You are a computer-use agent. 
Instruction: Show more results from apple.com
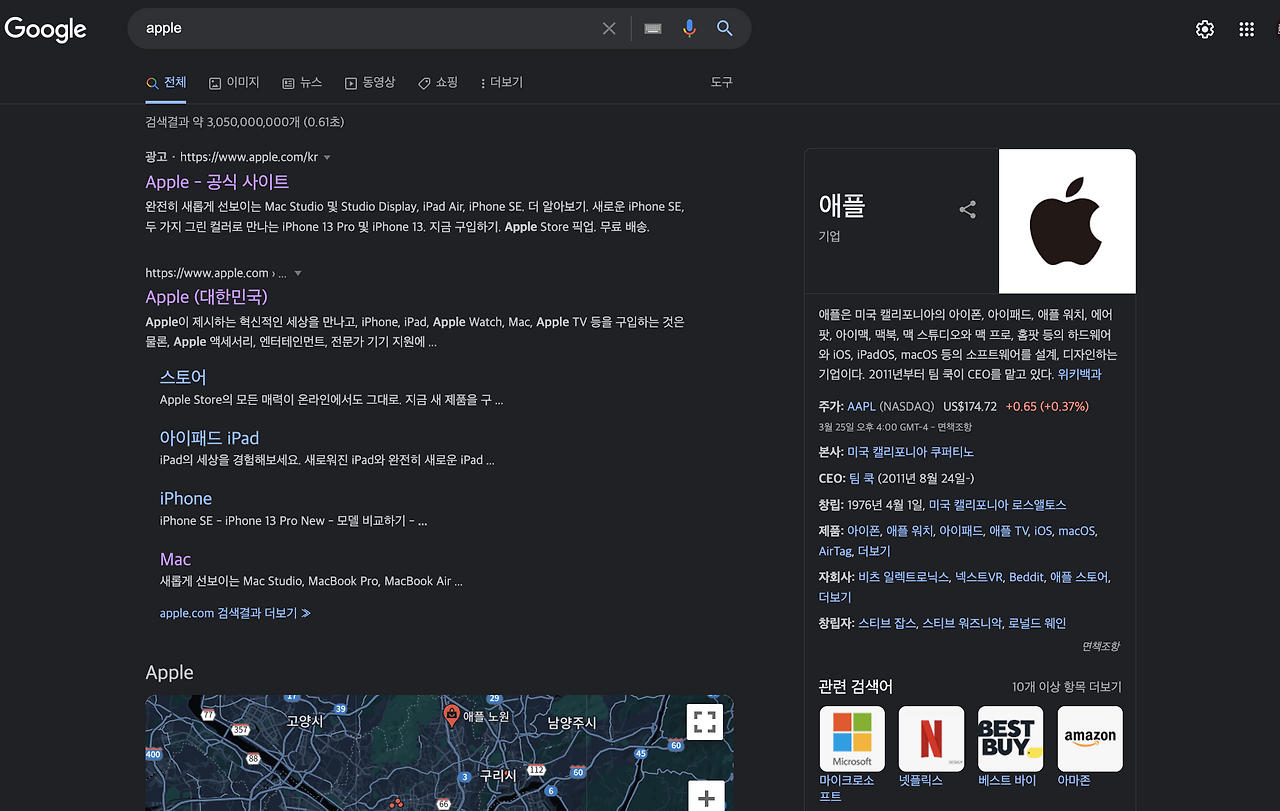tap(235, 613)
